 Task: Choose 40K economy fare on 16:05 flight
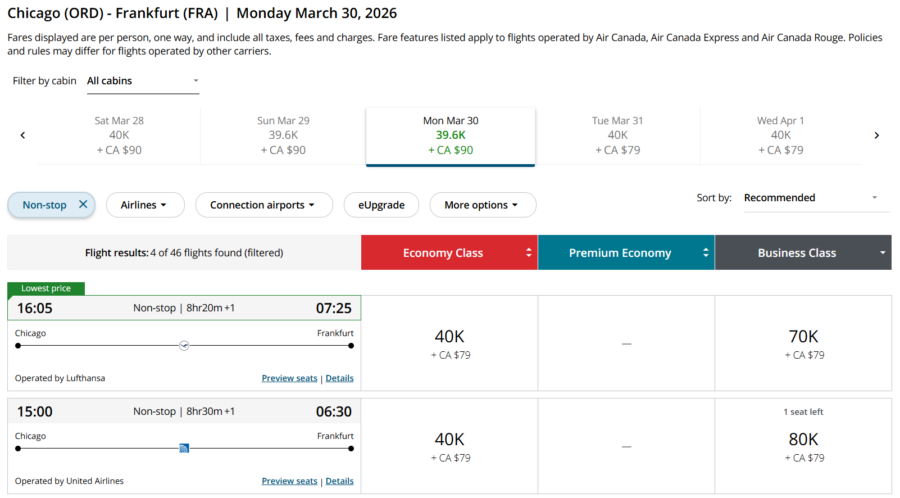449,343
